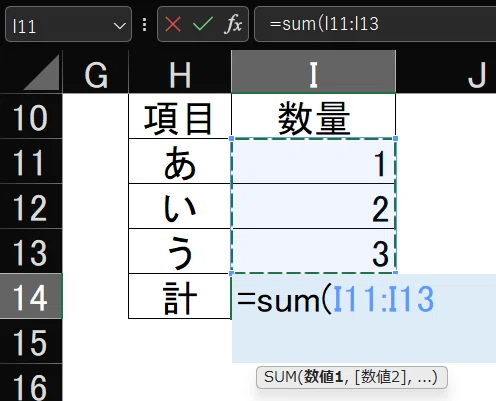Select column H header

pos(180,72)
